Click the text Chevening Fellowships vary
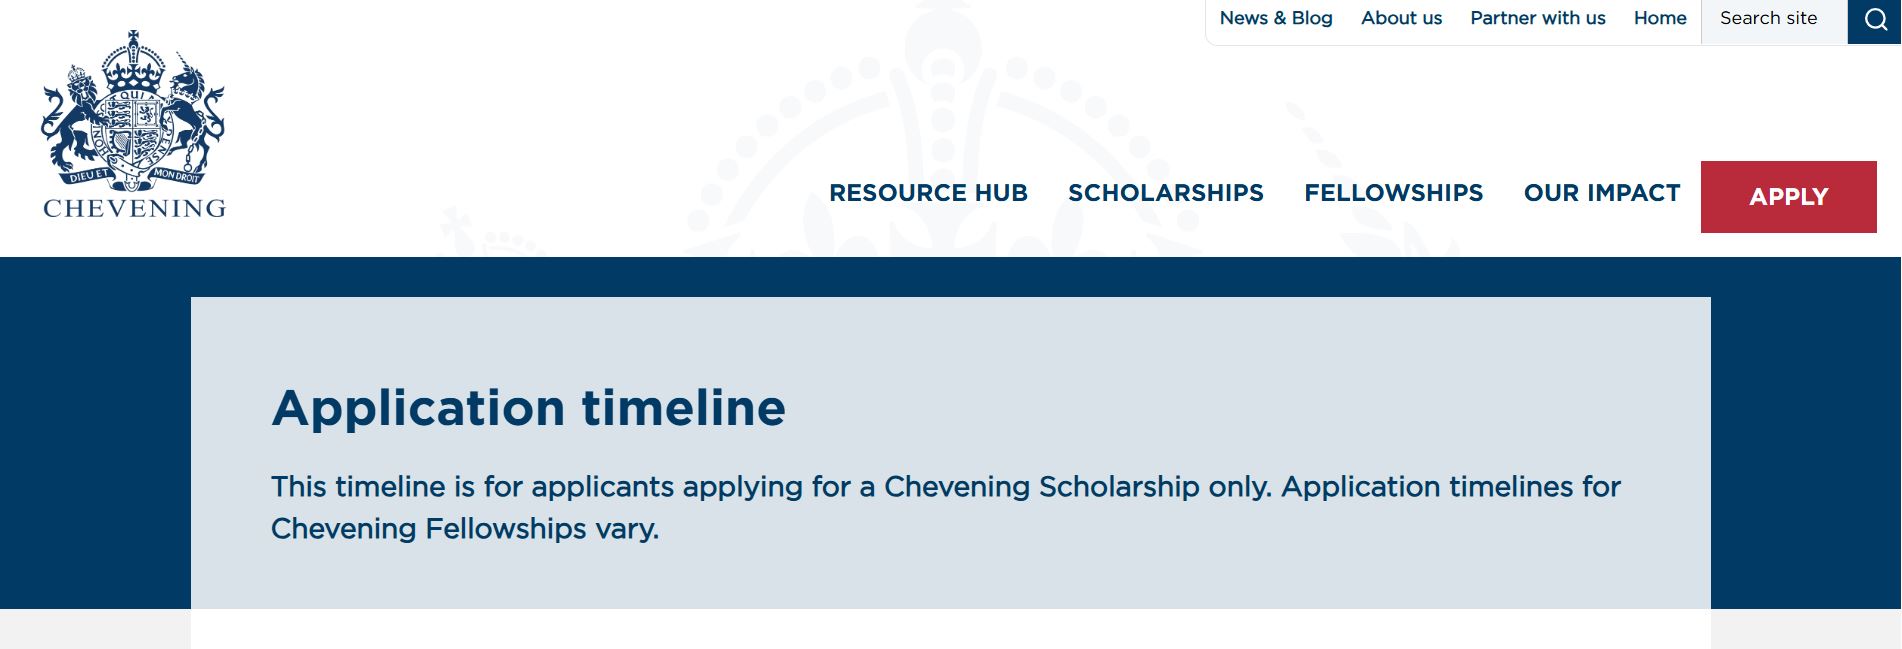The width and height of the screenshot is (1902, 649). (465, 529)
